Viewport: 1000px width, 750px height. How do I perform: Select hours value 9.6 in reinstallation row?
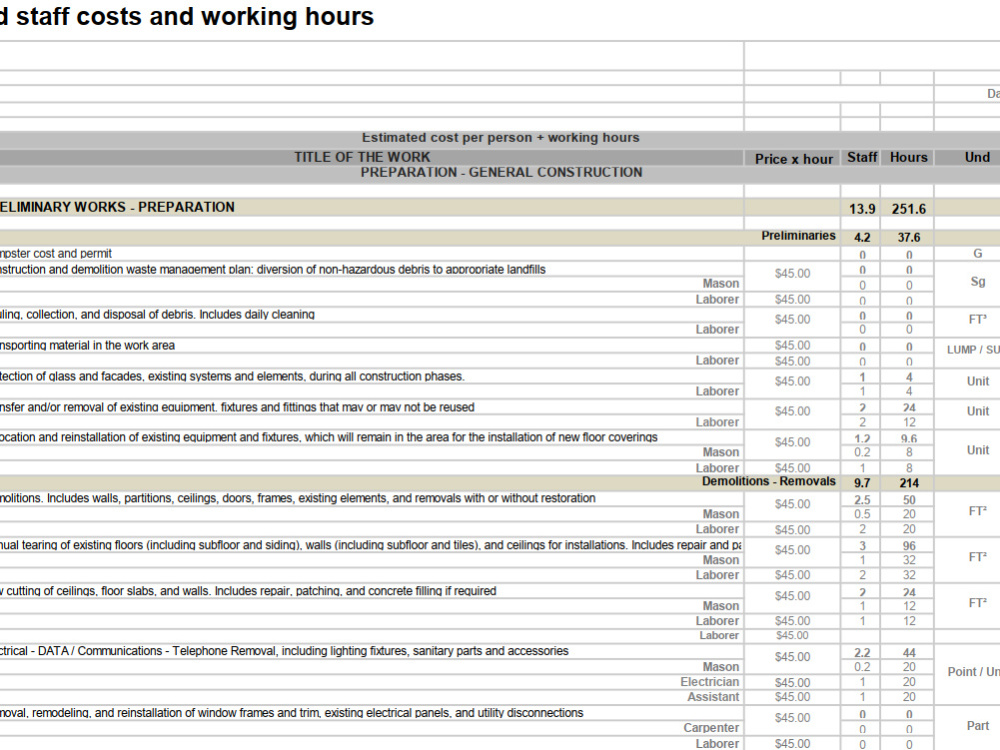908,439
